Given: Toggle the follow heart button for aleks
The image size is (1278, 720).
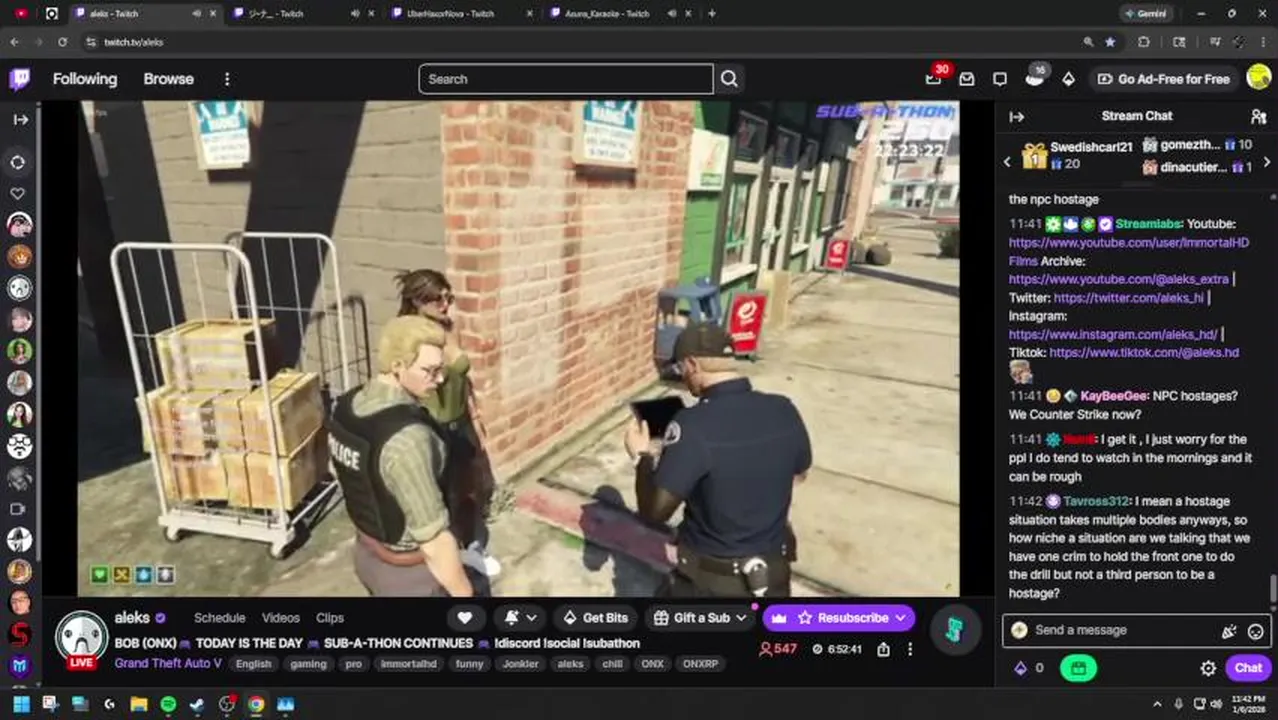Looking at the screenshot, I should 464,618.
